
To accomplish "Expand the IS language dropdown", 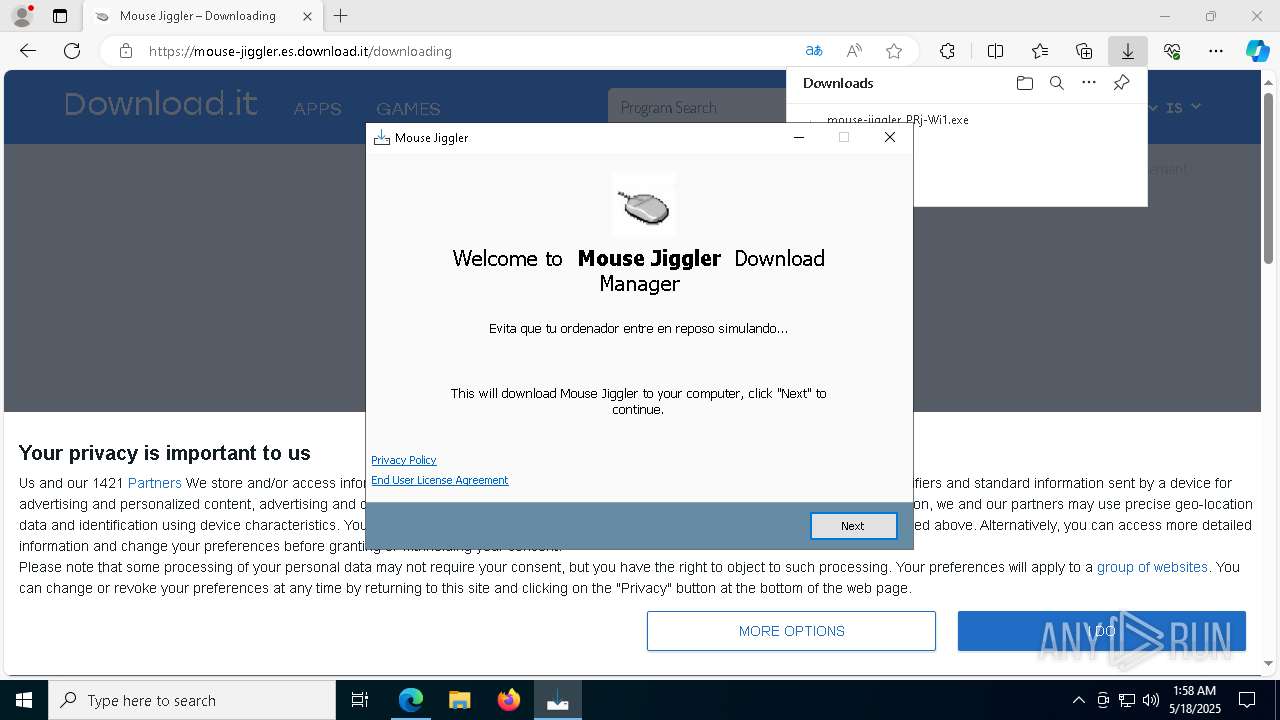I will 1183,107.
